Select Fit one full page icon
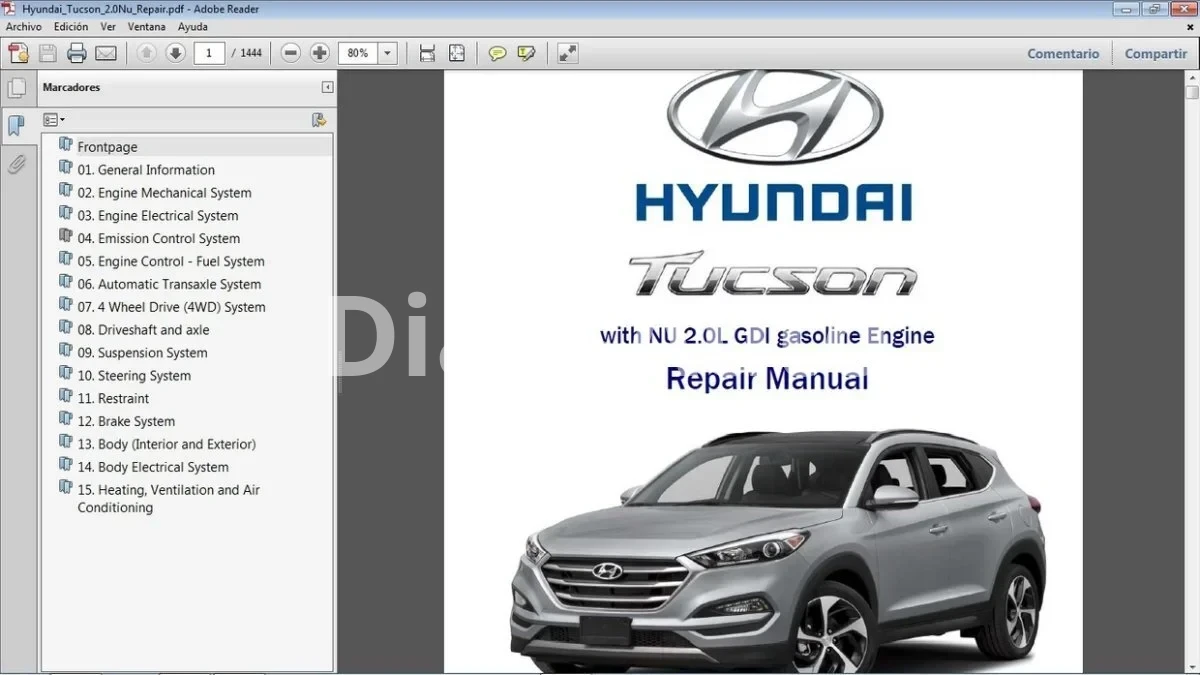Viewport: 1200px width, 675px height. [456, 53]
